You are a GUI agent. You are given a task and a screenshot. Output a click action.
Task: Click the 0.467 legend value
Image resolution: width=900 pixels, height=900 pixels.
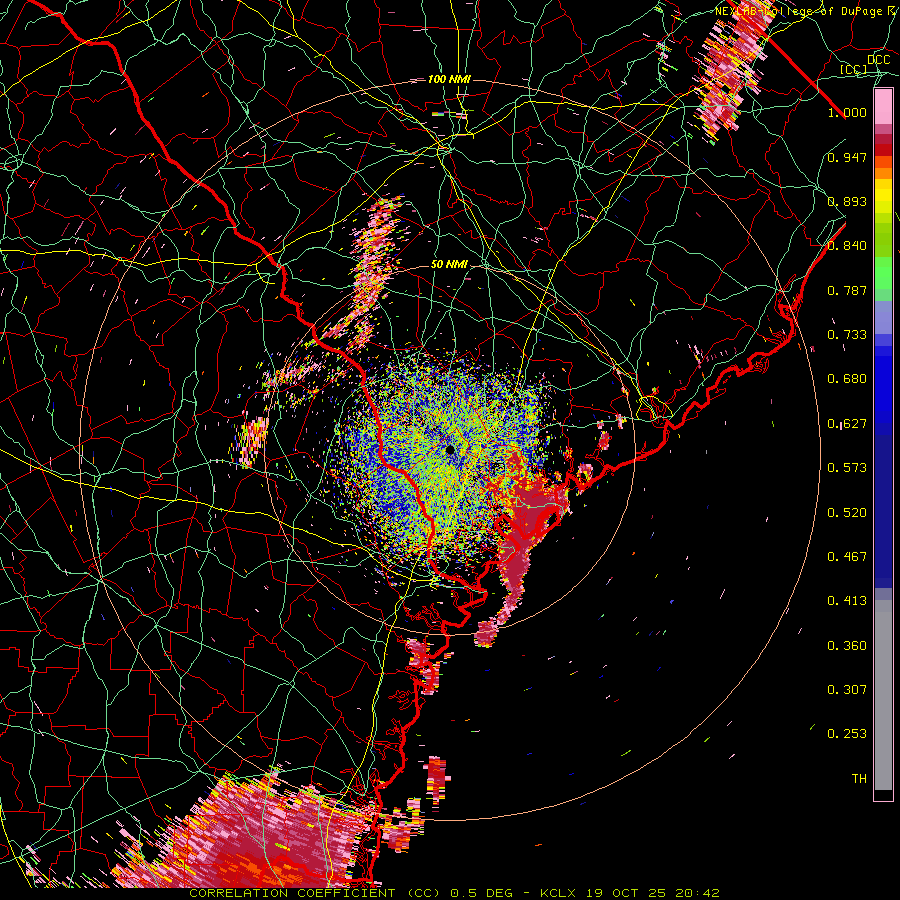point(847,557)
